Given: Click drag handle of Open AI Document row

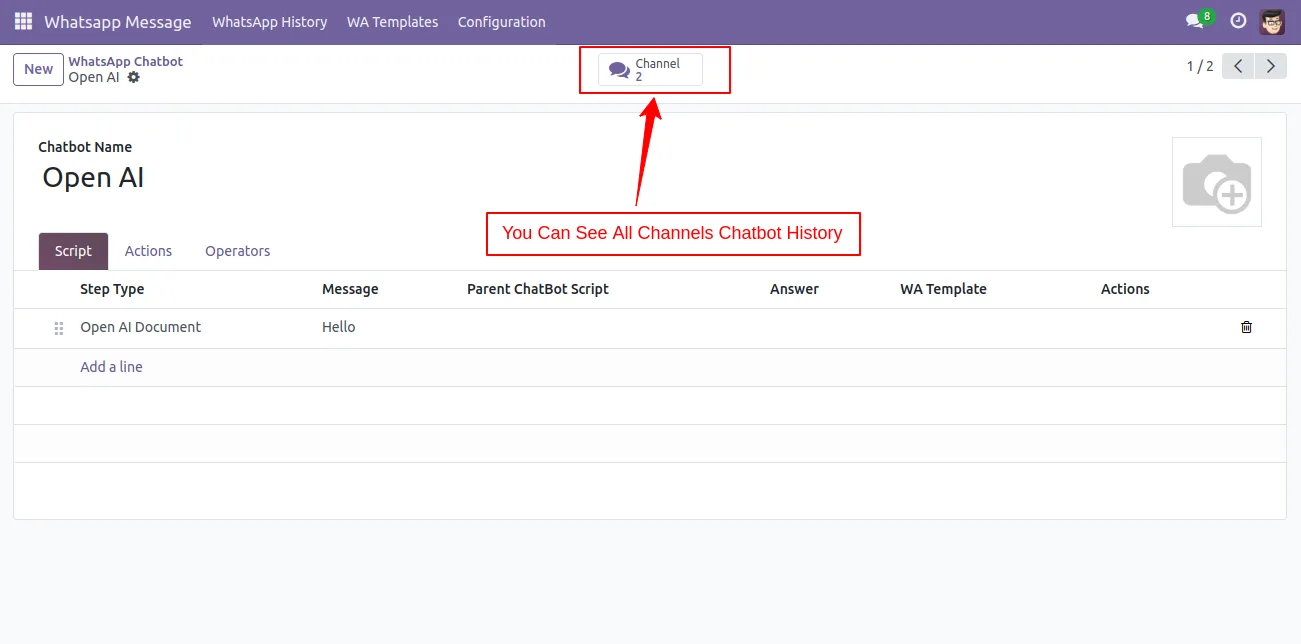Looking at the screenshot, I should click(59, 328).
